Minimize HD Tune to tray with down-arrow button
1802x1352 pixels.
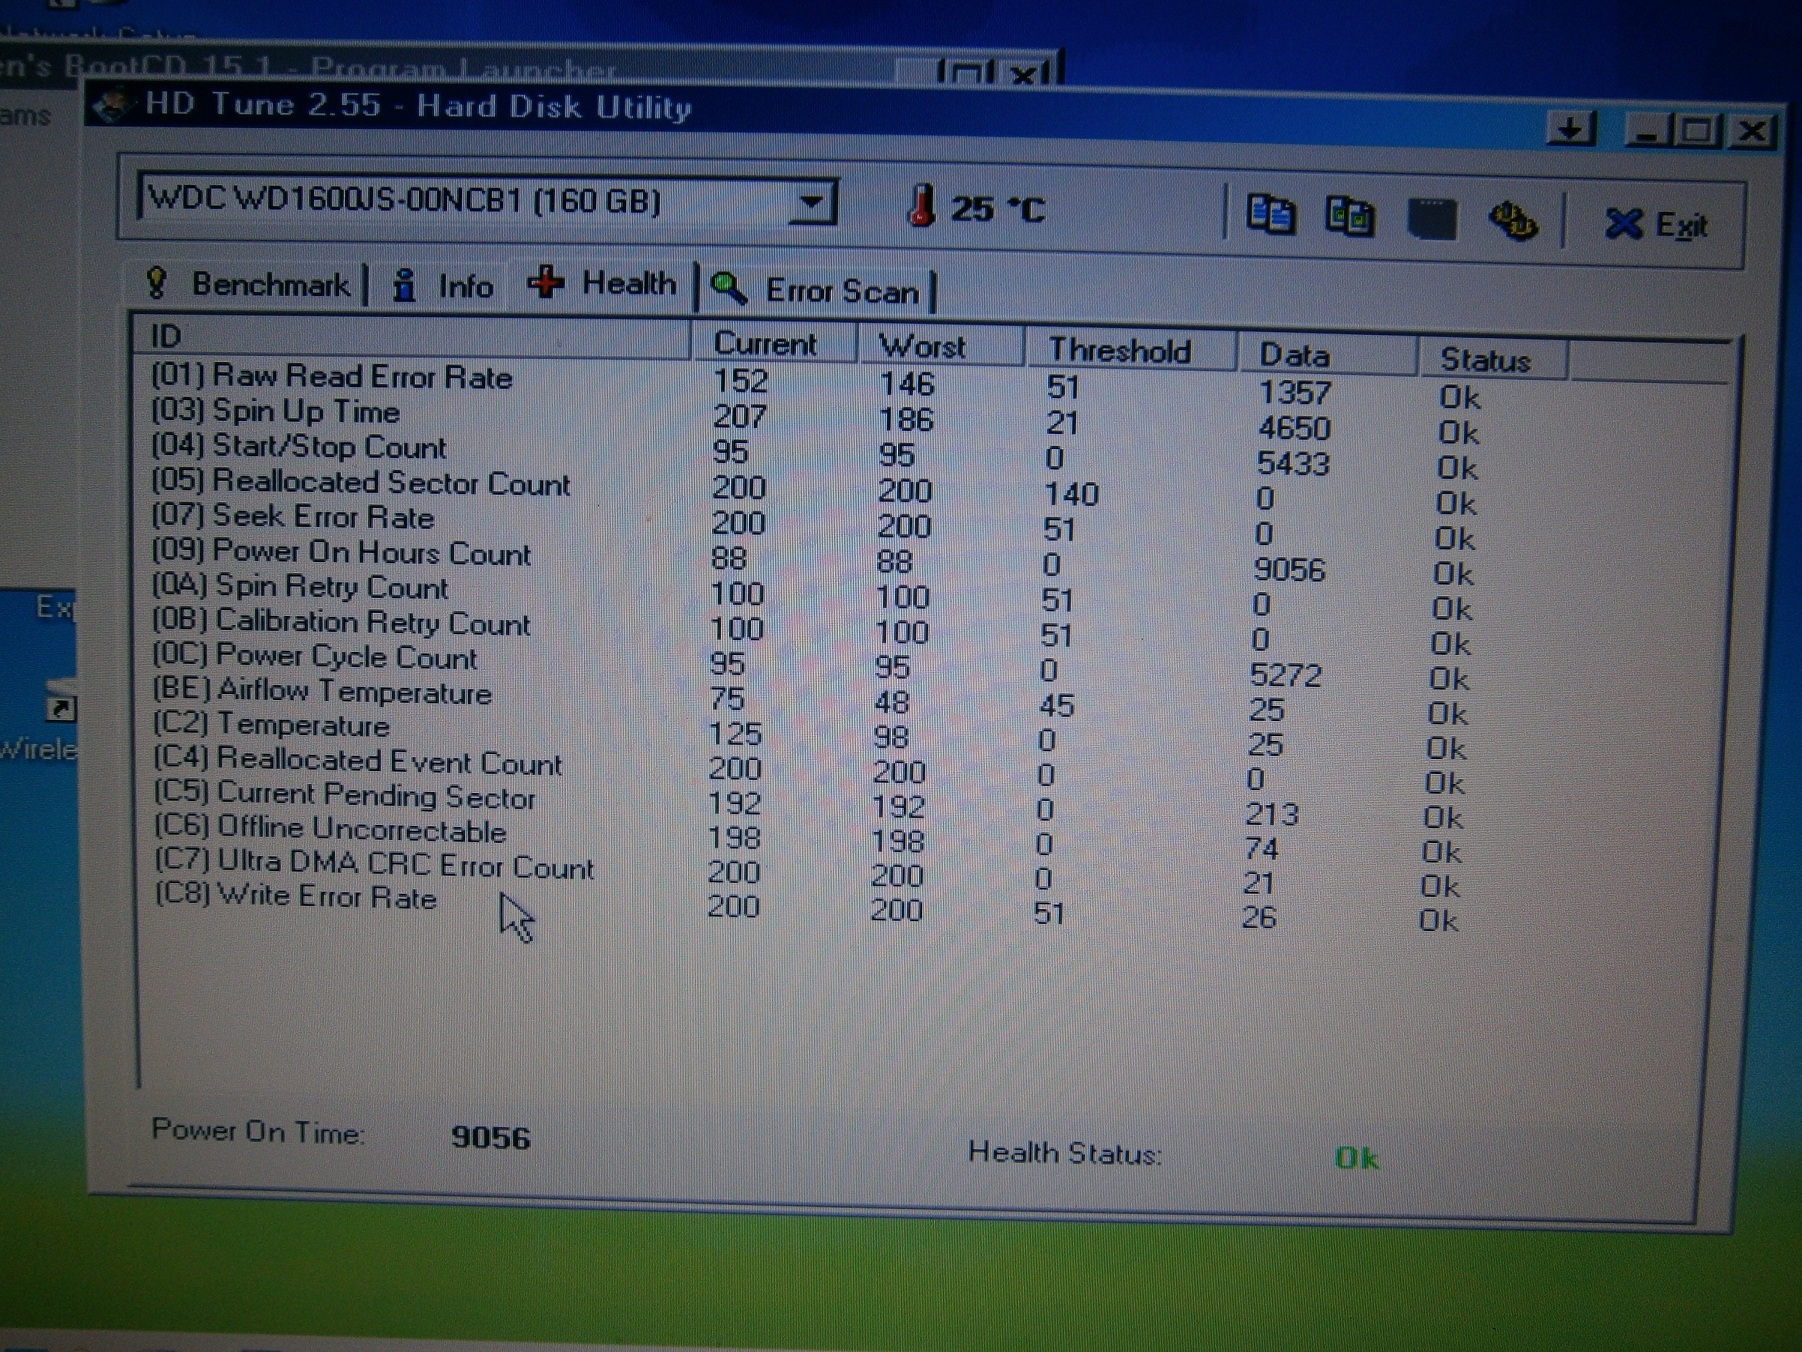click(x=1571, y=129)
